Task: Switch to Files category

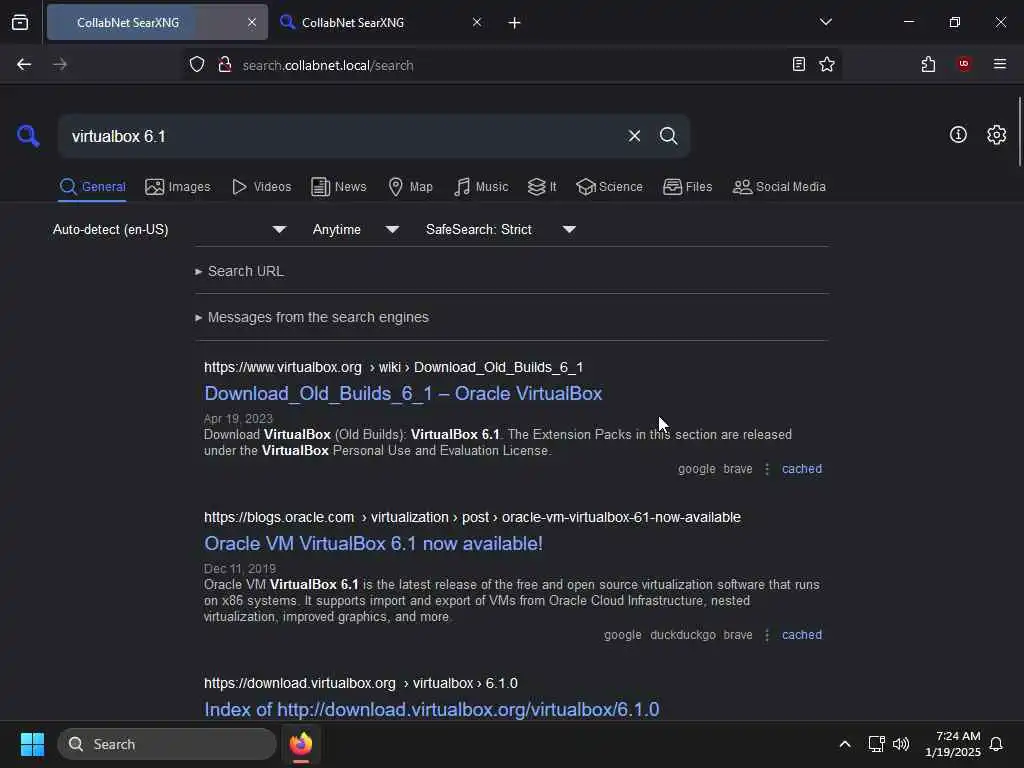Action: 687,187
